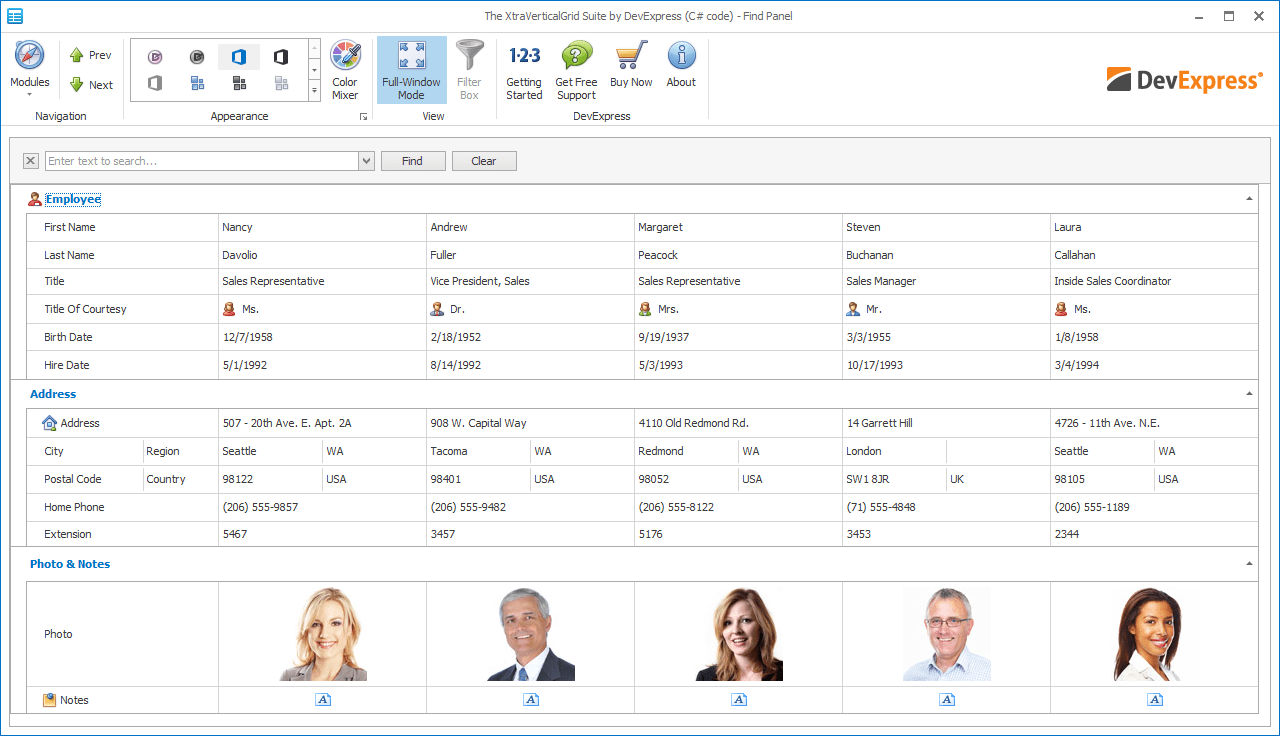Click the 'Inside Sales Coordinator' cell

click(x=1154, y=281)
